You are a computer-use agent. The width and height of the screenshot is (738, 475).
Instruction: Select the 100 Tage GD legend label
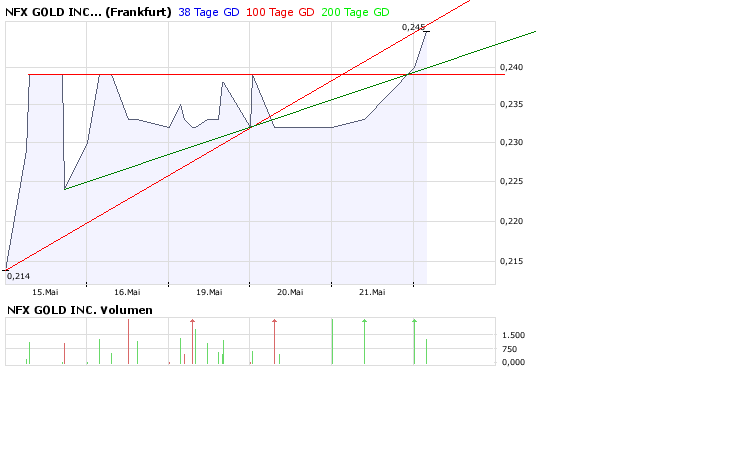(x=280, y=12)
